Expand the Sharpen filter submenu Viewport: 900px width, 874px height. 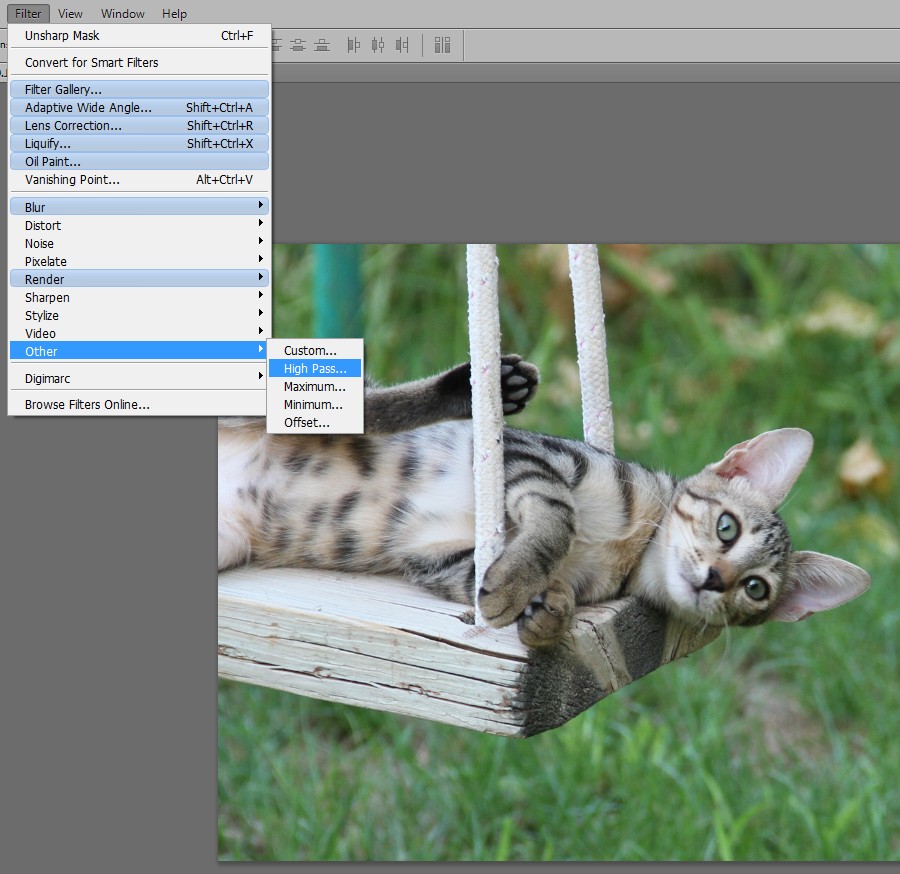139,297
